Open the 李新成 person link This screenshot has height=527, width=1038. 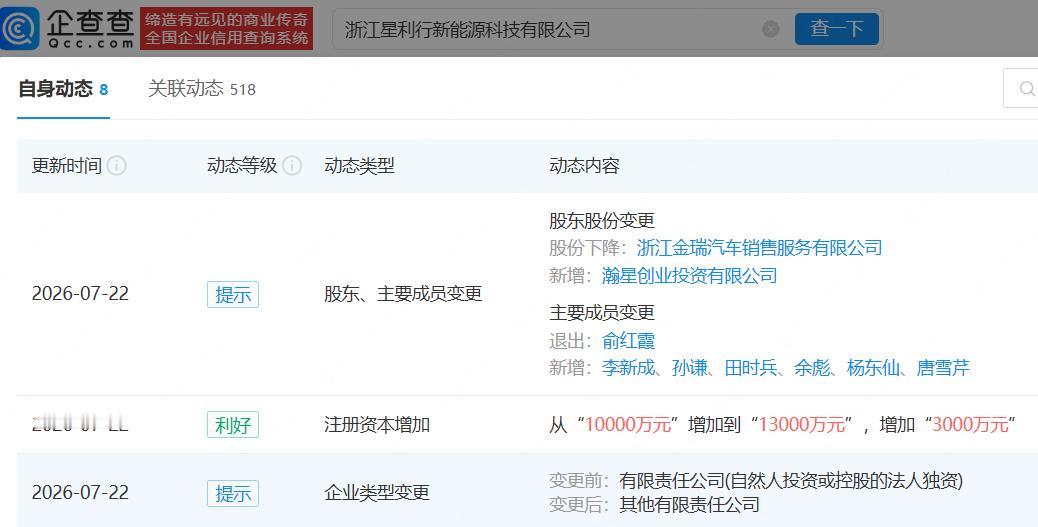tap(628, 367)
